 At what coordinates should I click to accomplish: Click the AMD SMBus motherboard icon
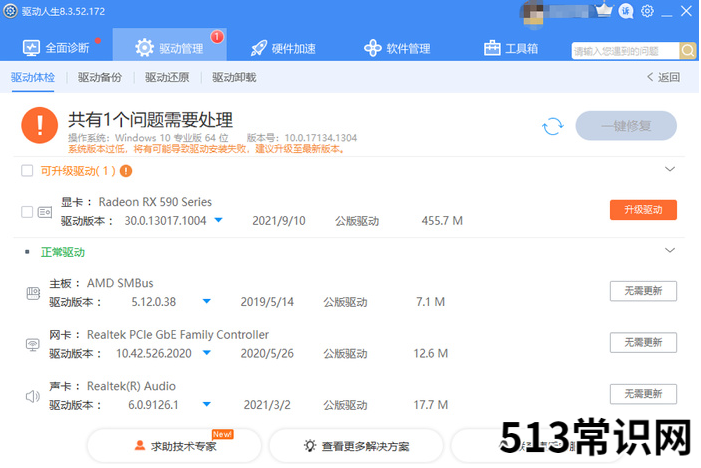point(33,293)
